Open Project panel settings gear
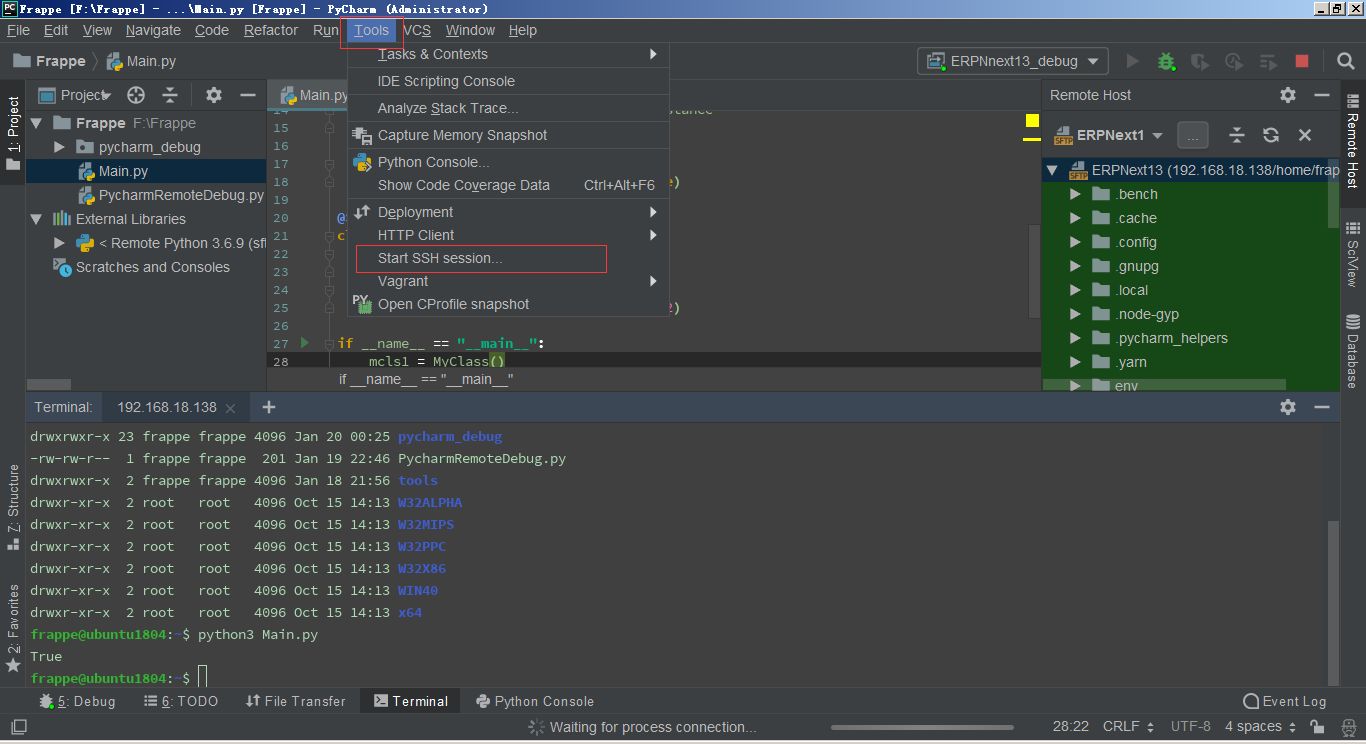This screenshot has width=1366, height=744. tap(214, 95)
